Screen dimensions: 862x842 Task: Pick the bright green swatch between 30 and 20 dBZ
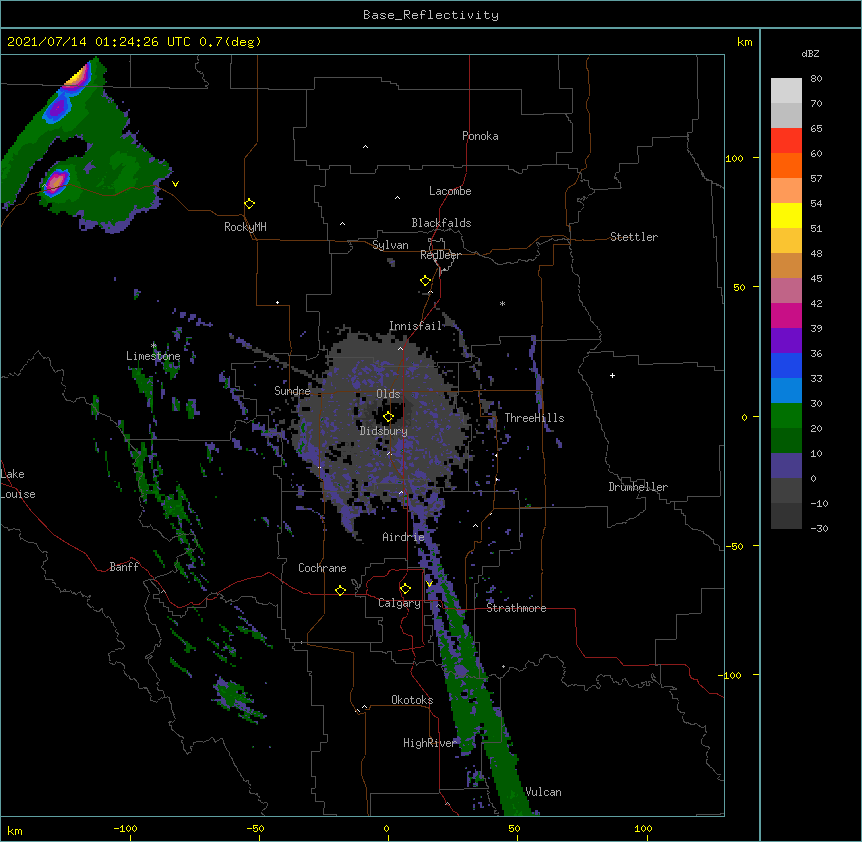point(786,415)
